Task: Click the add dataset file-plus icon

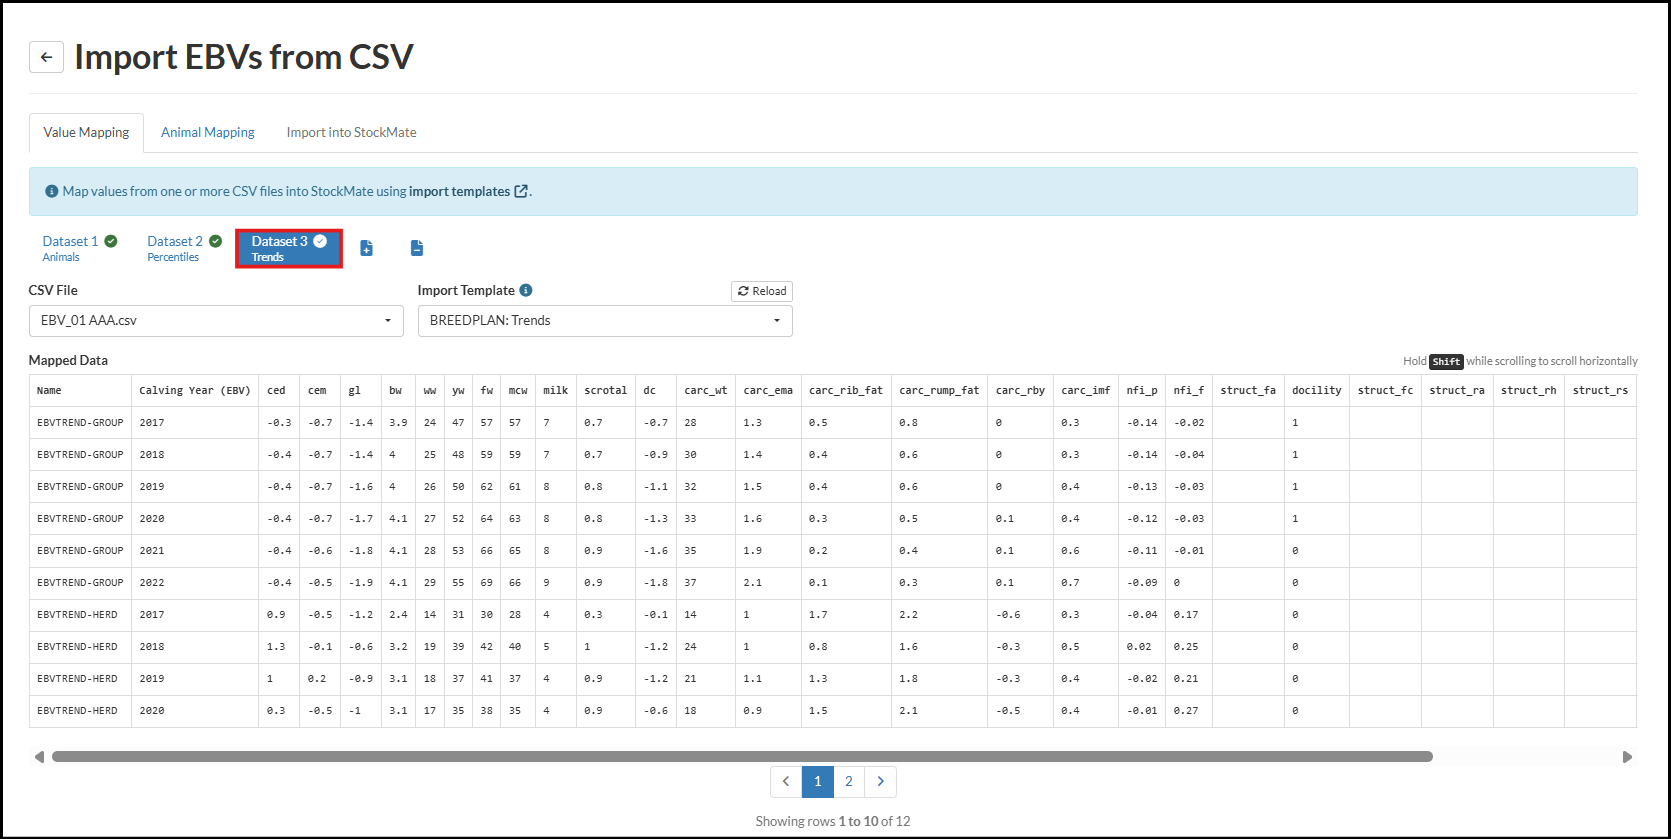Action: coord(366,248)
